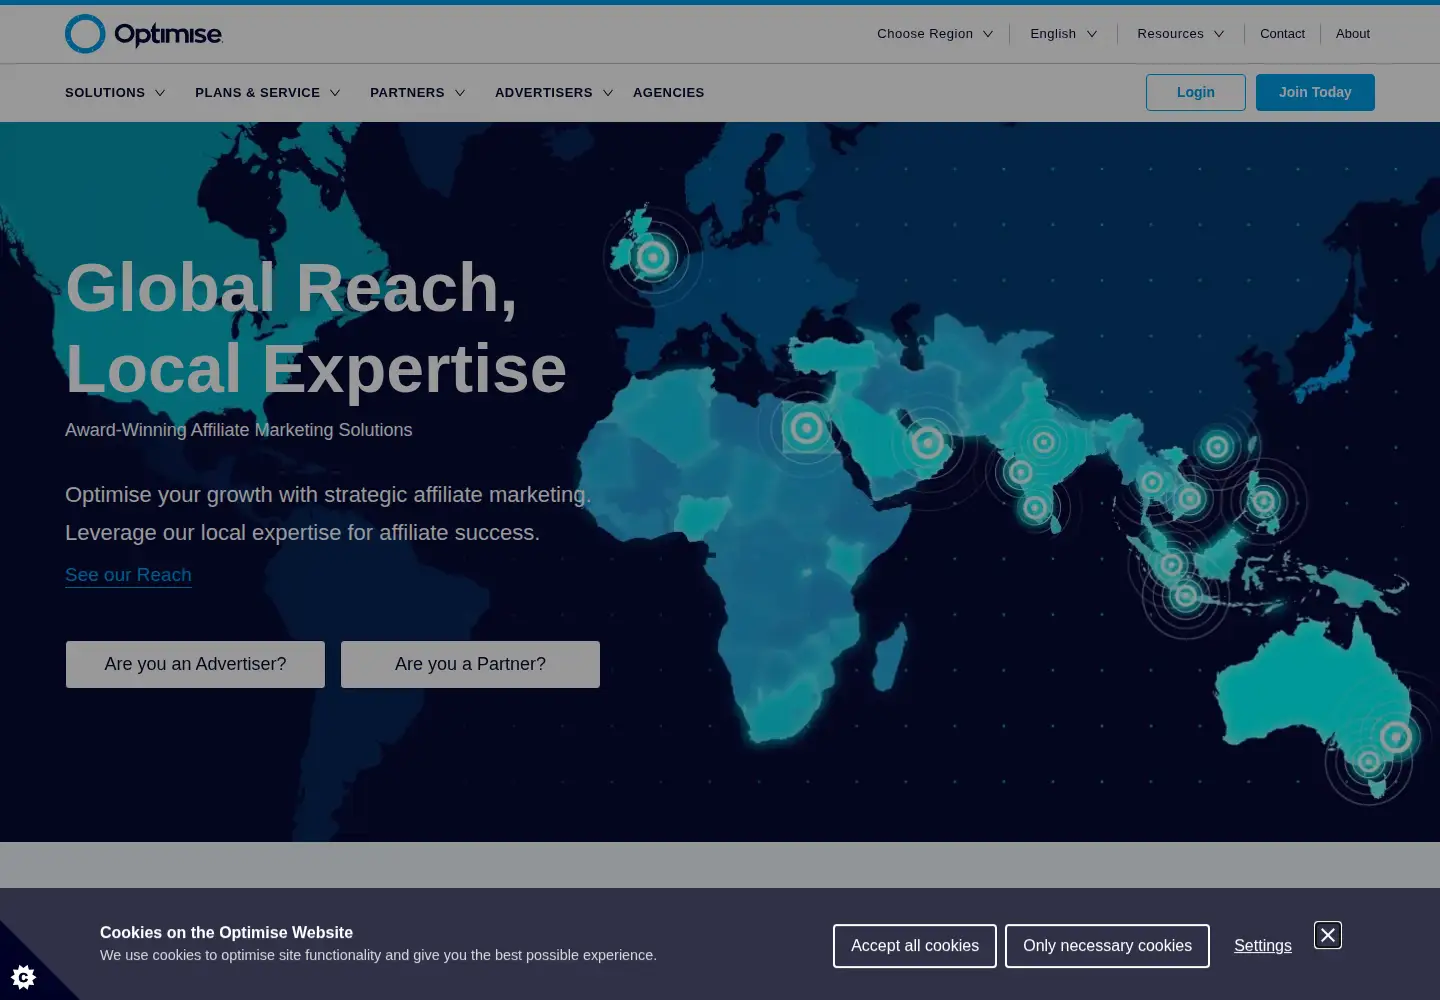Follow the See our Reach link
The width and height of the screenshot is (1440, 1000).
point(128,575)
